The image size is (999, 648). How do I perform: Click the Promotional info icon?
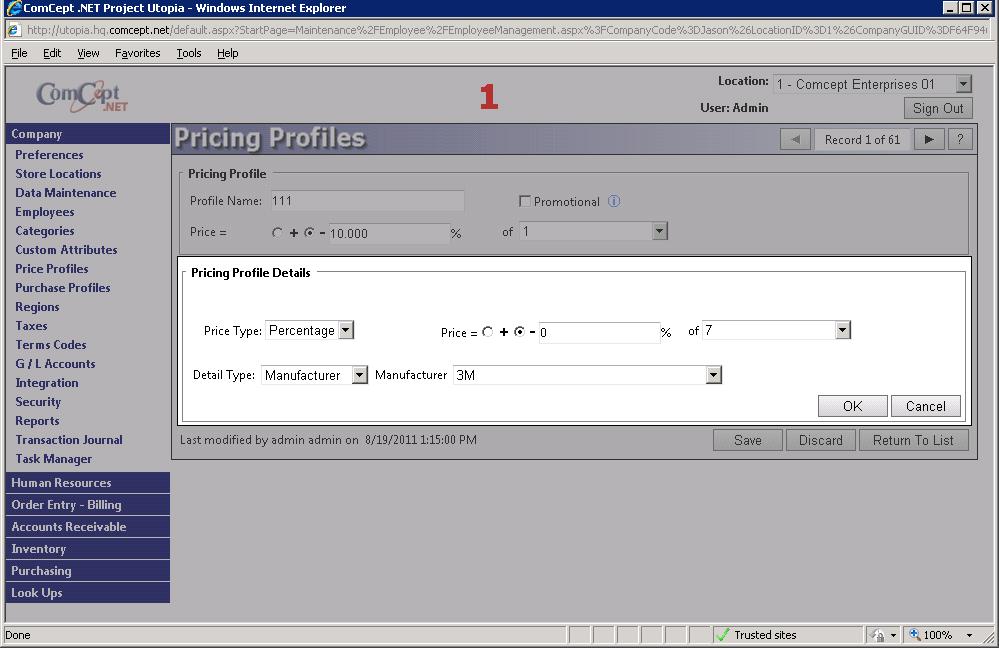click(614, 201)
